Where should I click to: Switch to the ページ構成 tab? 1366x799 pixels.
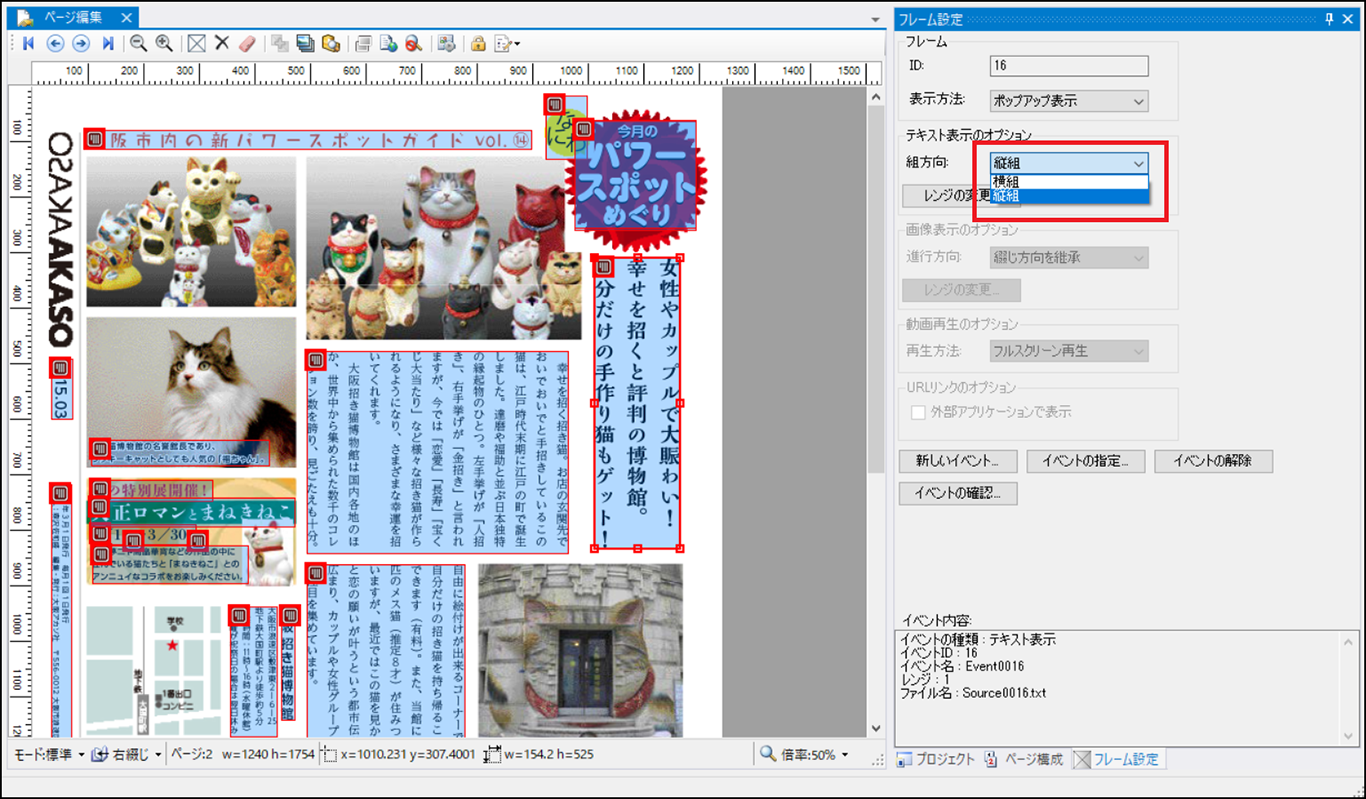pyautogui.click(x=1025, y=759)
